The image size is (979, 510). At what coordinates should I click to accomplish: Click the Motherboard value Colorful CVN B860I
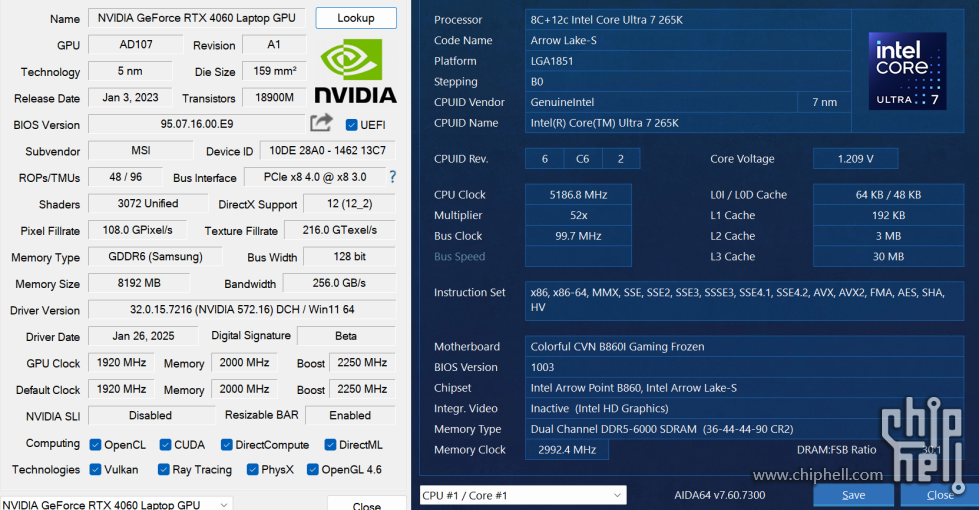pyautogui.click(x=744, y=346)
